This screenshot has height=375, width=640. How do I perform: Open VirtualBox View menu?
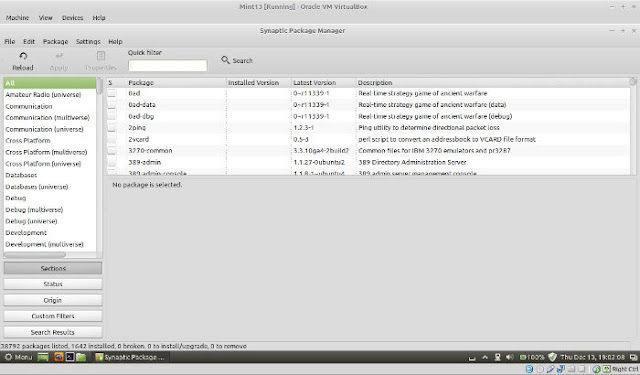coord(45,18)
